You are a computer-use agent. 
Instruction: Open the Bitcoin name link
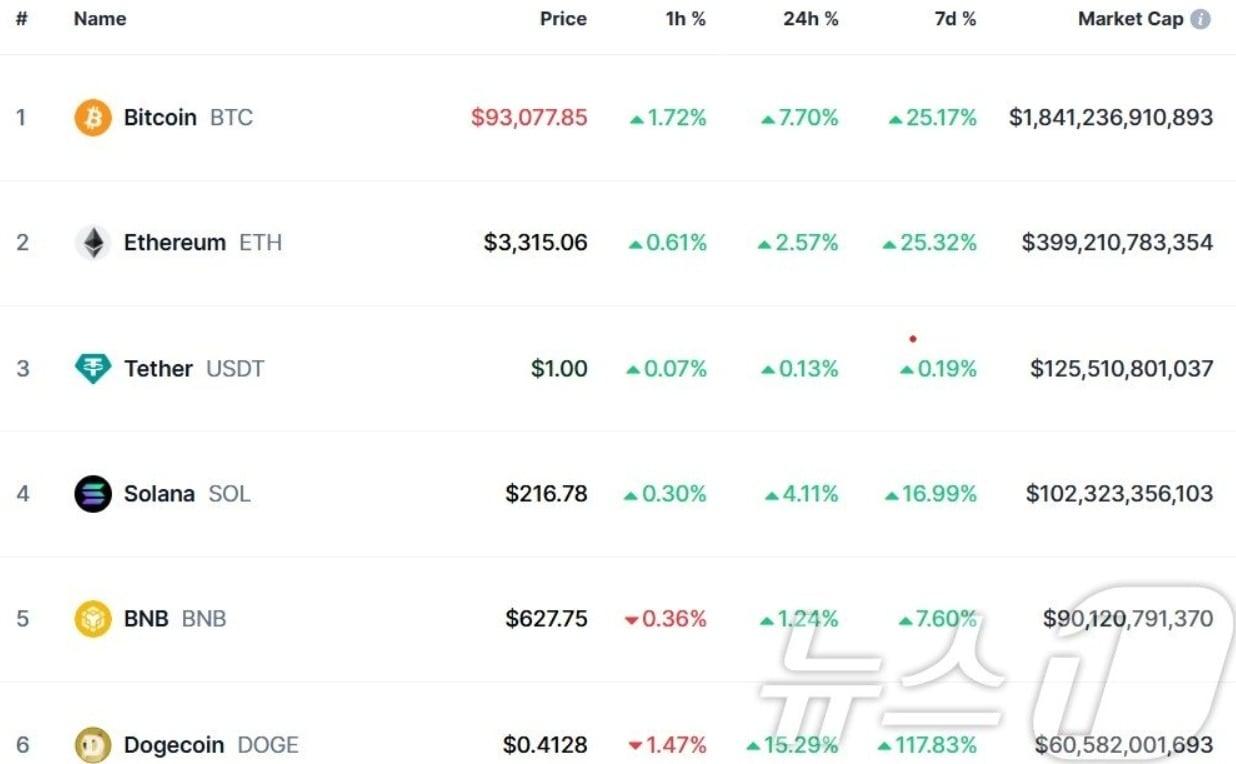(160, 118)
